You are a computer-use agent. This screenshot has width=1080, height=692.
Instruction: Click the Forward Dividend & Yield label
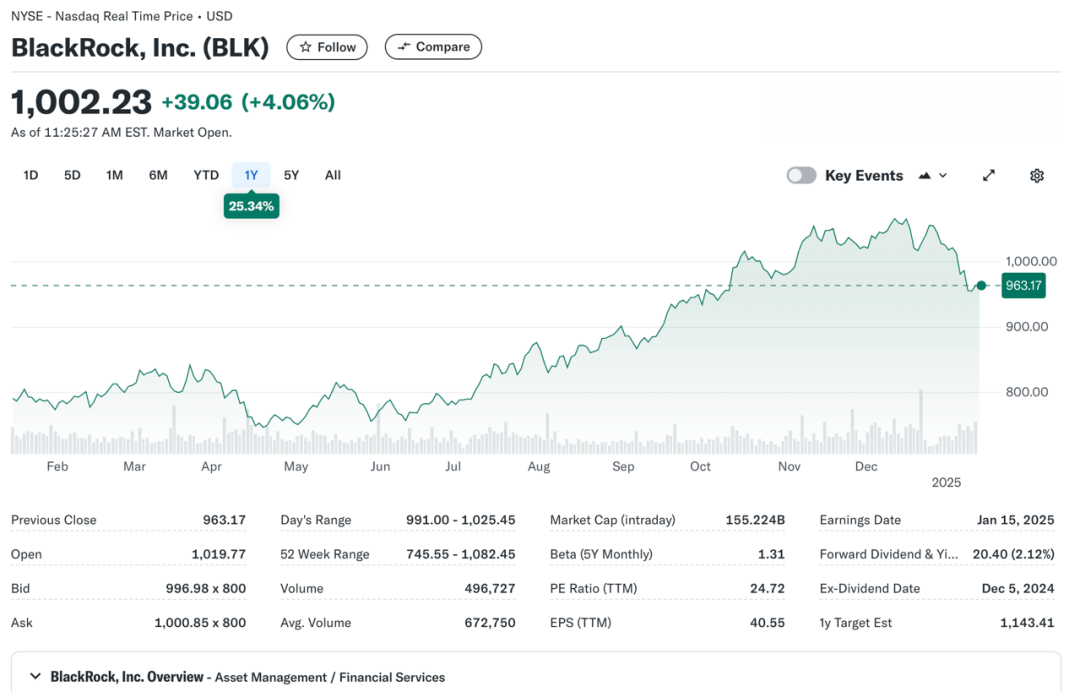tap(888, 554)
